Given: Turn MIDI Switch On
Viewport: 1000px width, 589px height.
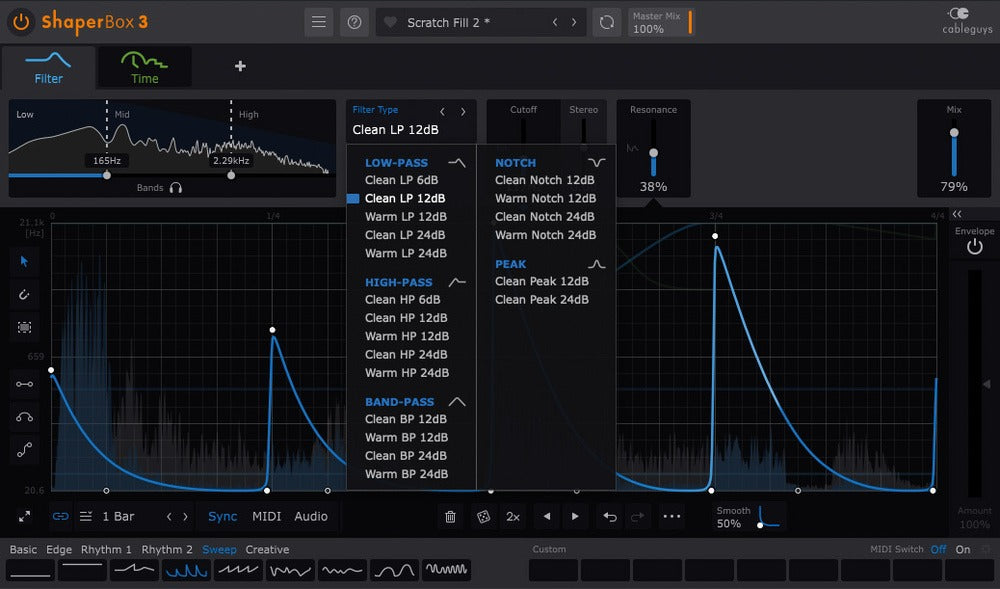Looking at the screenshot, I should 962,549.
